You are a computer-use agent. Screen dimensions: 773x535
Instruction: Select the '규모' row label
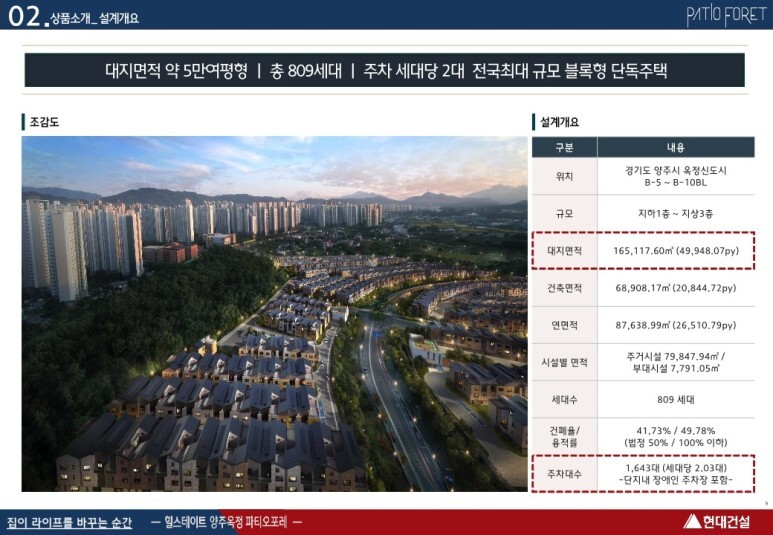click(564, 214)
